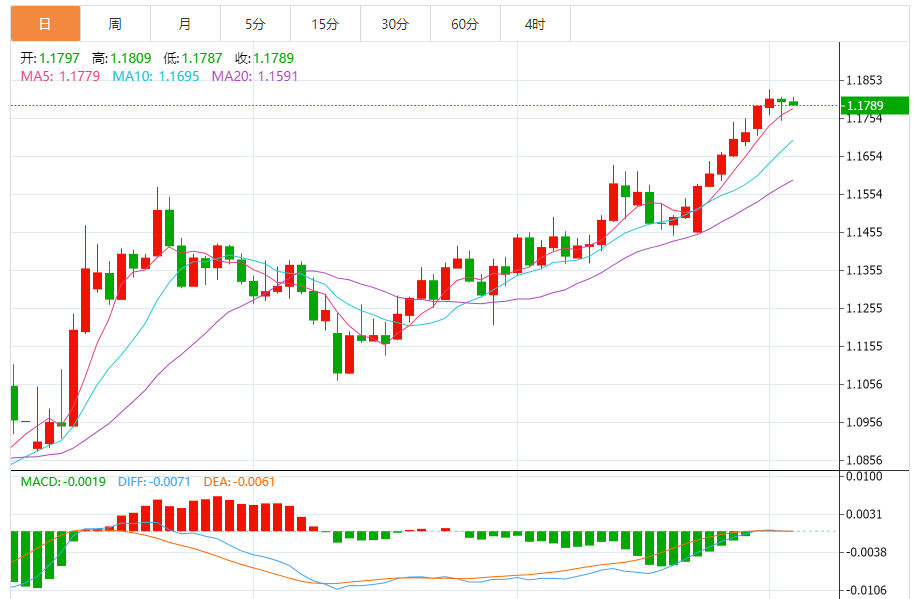Viewport: 915px width, 599px height.
Task: Switch to the 4时 tab
Action: (536, 24)
